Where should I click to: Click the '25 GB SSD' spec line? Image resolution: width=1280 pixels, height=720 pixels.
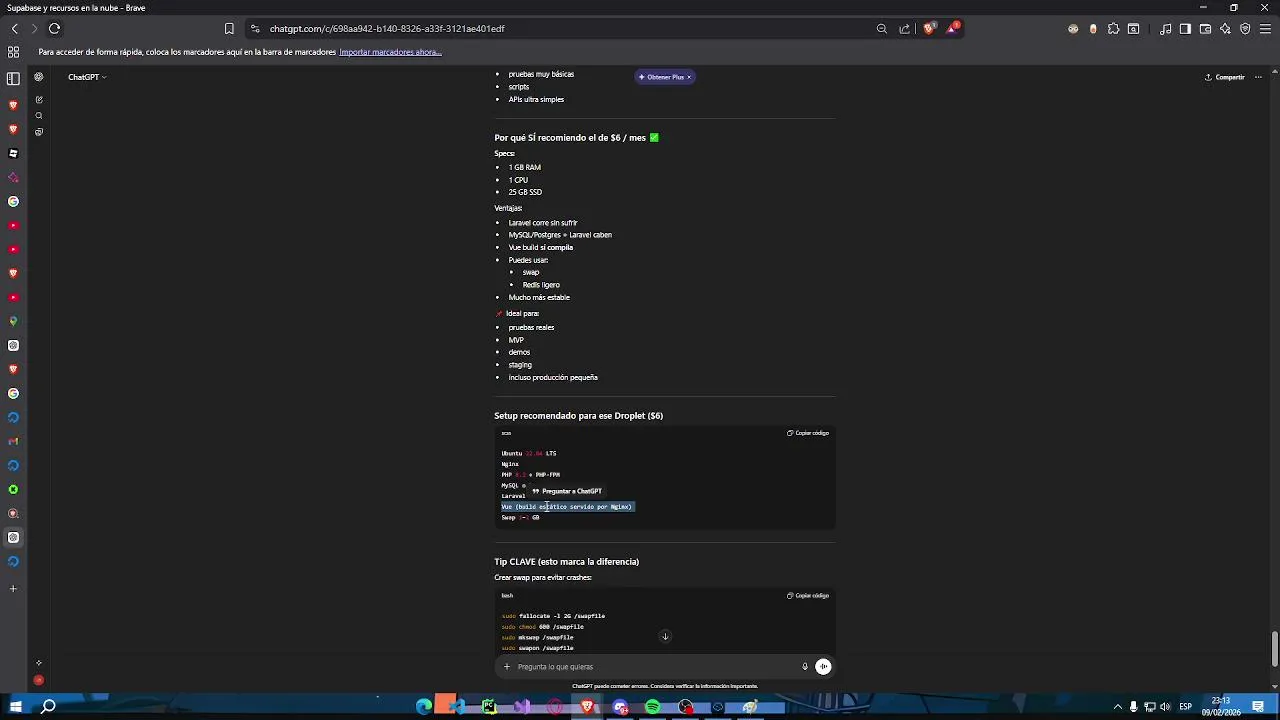525,192
